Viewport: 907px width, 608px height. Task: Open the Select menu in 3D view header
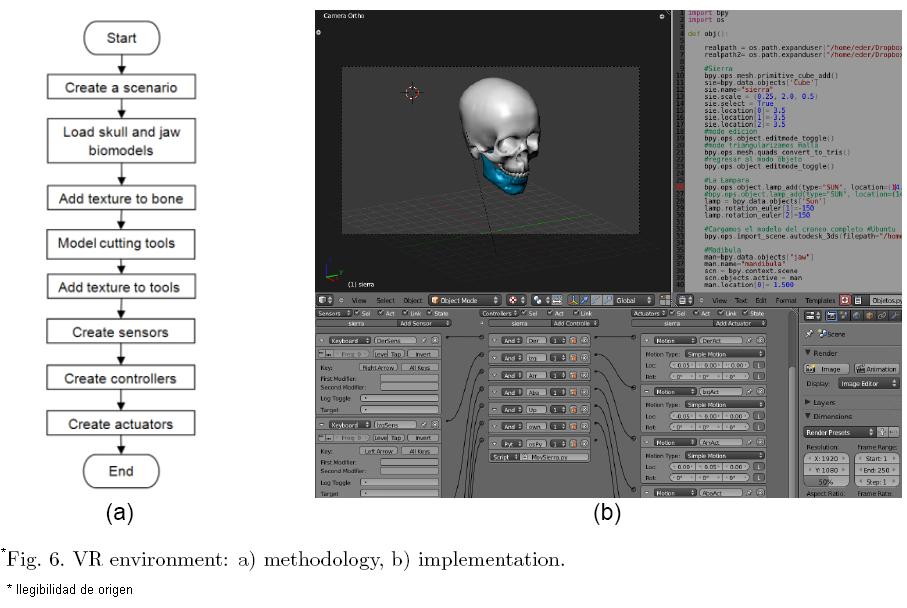pyautogui.click(x=385, y=299)
